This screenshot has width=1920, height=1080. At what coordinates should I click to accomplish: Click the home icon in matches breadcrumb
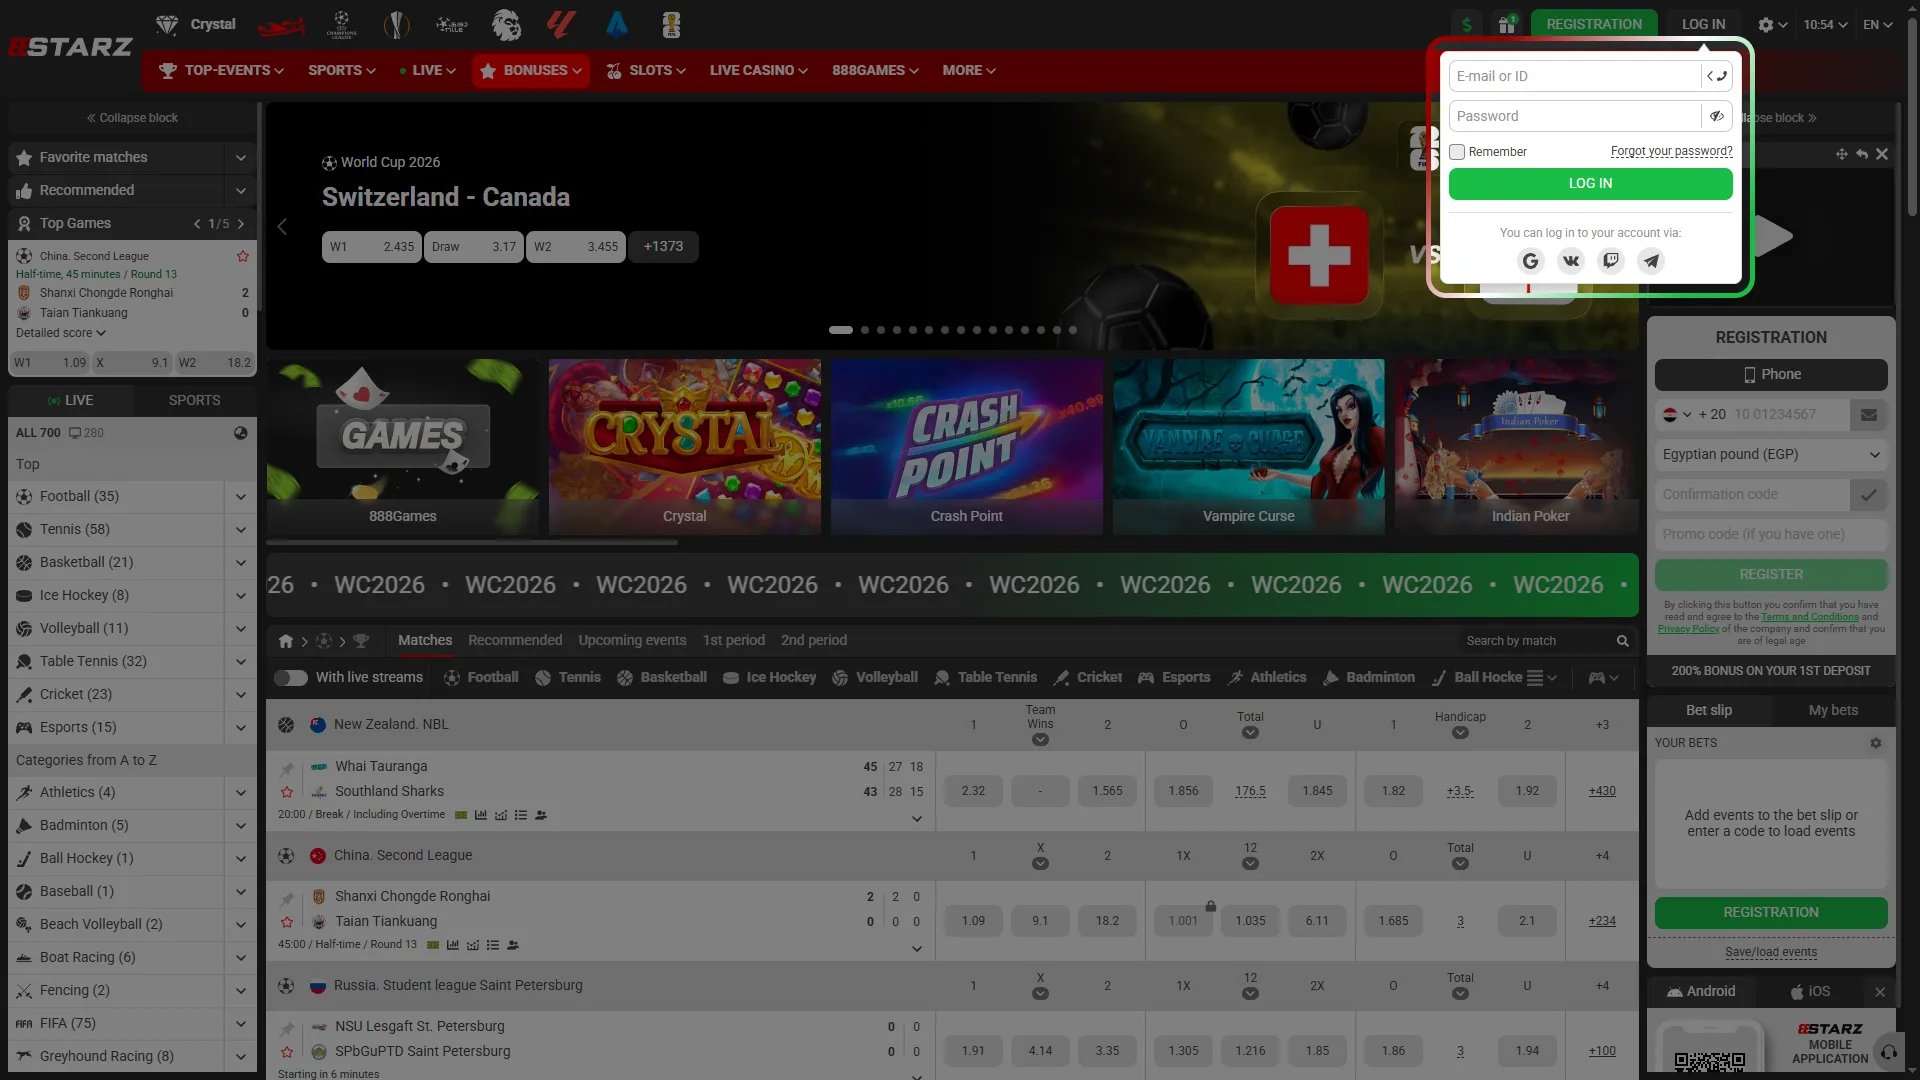point(286,641)
